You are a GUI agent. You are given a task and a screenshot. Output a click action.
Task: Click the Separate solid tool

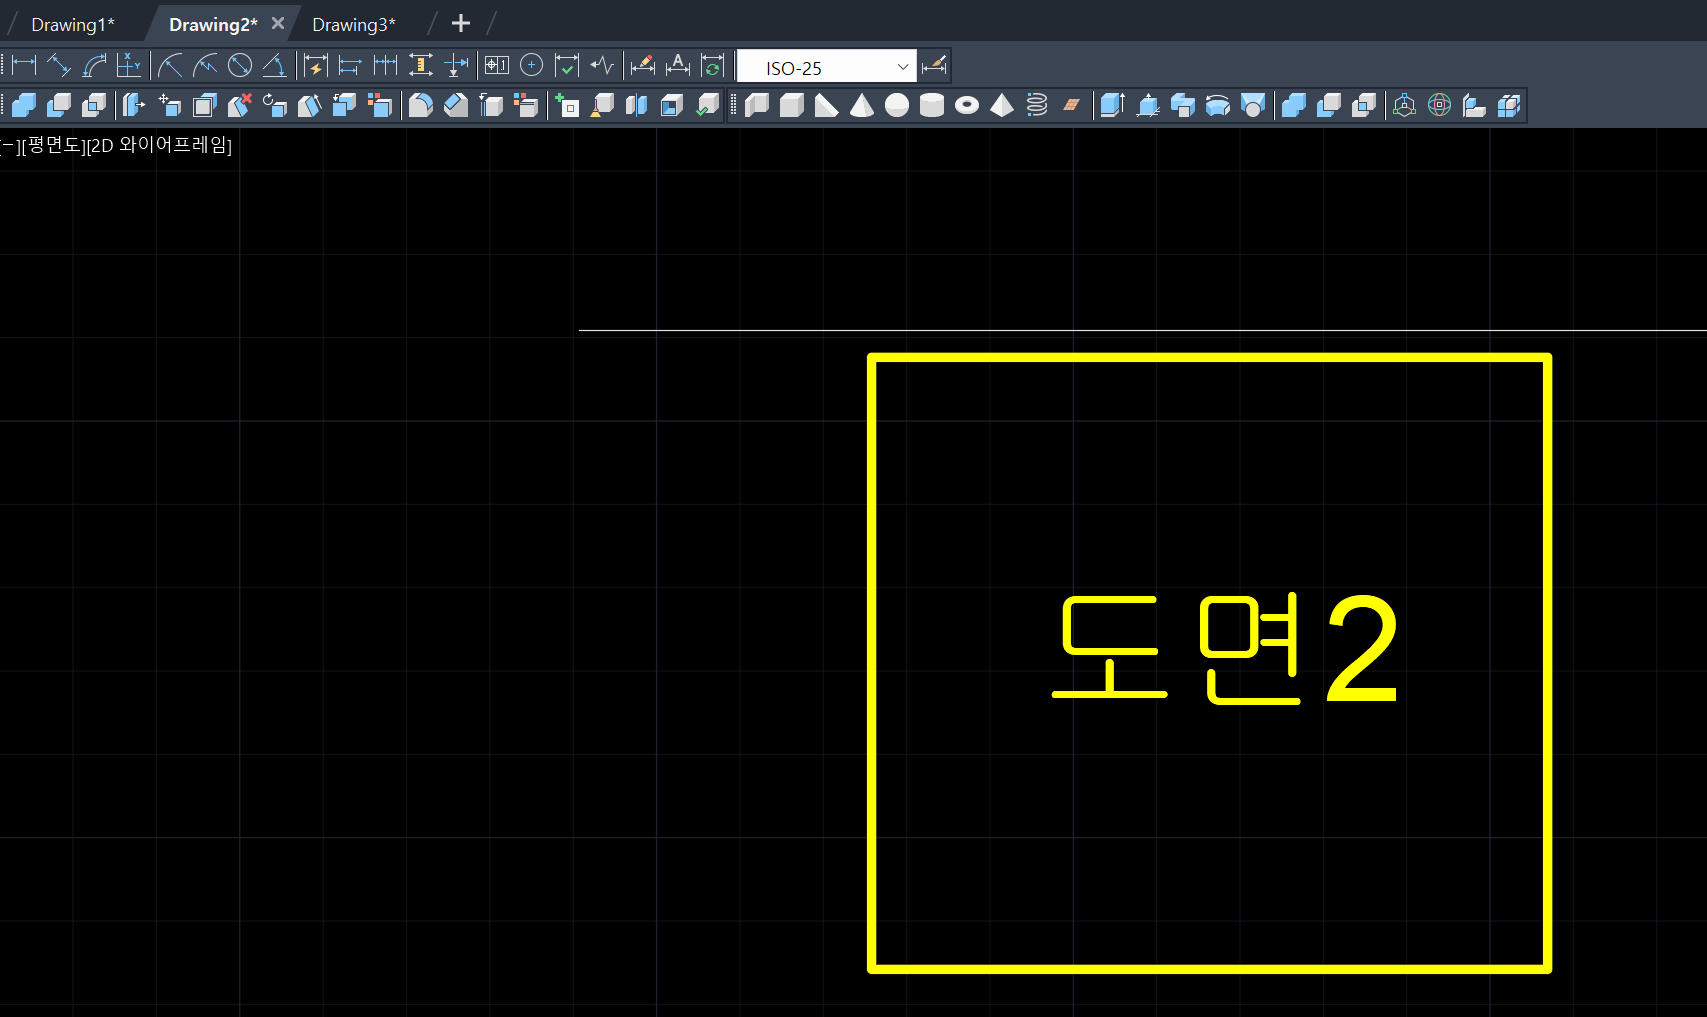tap(637, 105)
